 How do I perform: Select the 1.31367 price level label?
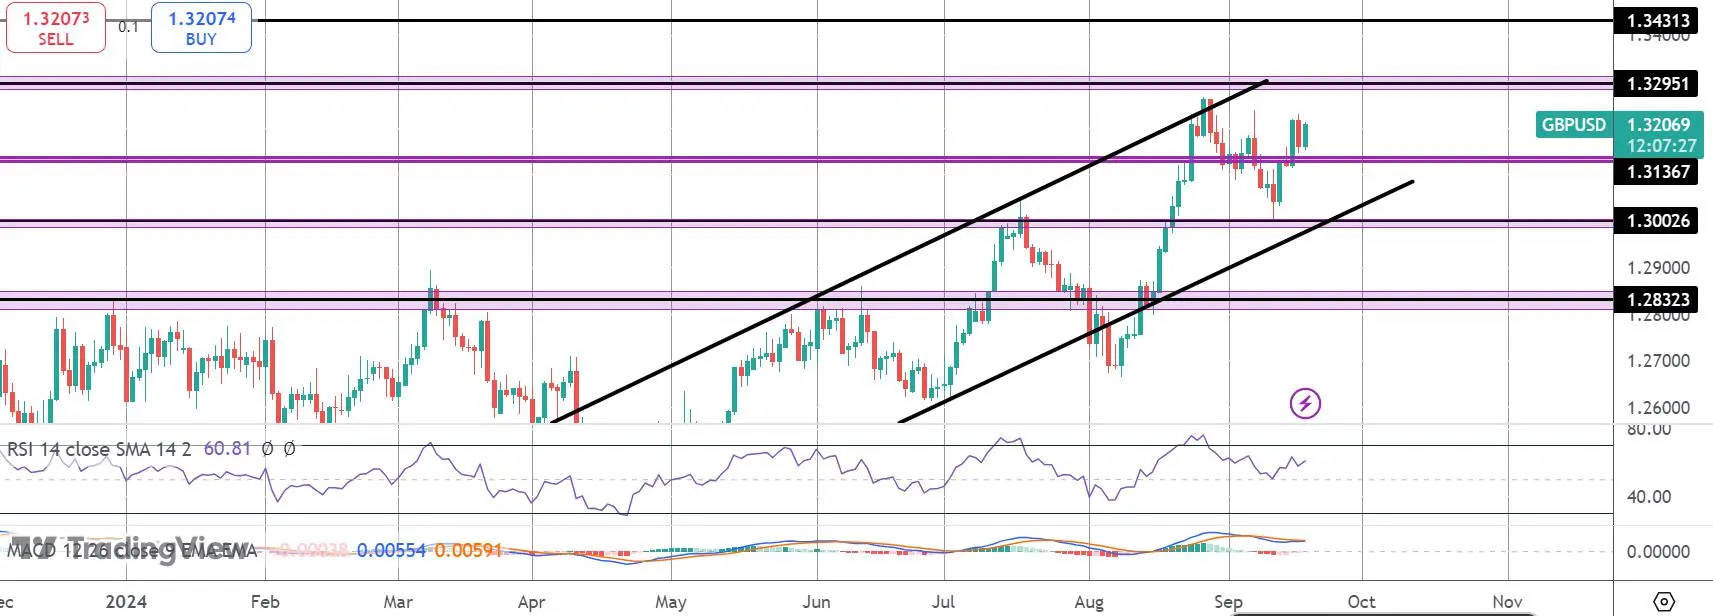coord(1658,172)
